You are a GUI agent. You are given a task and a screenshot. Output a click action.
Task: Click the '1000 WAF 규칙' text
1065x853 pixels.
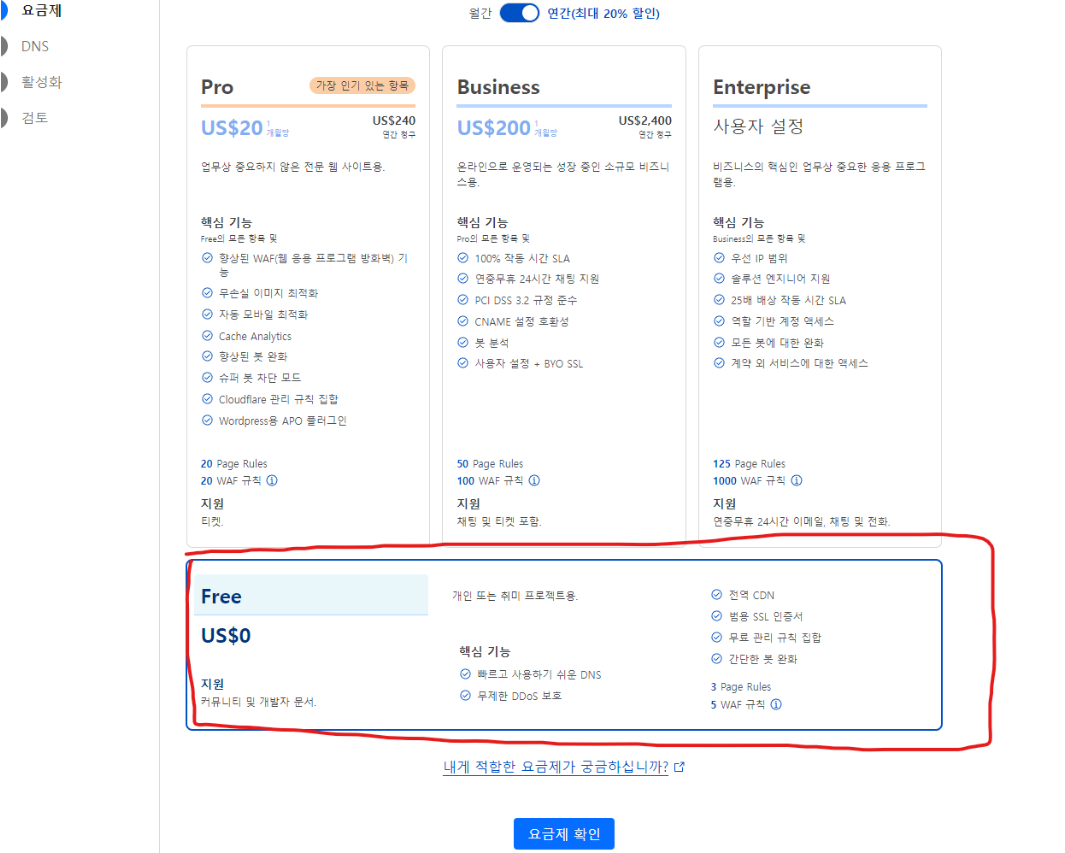749,481
